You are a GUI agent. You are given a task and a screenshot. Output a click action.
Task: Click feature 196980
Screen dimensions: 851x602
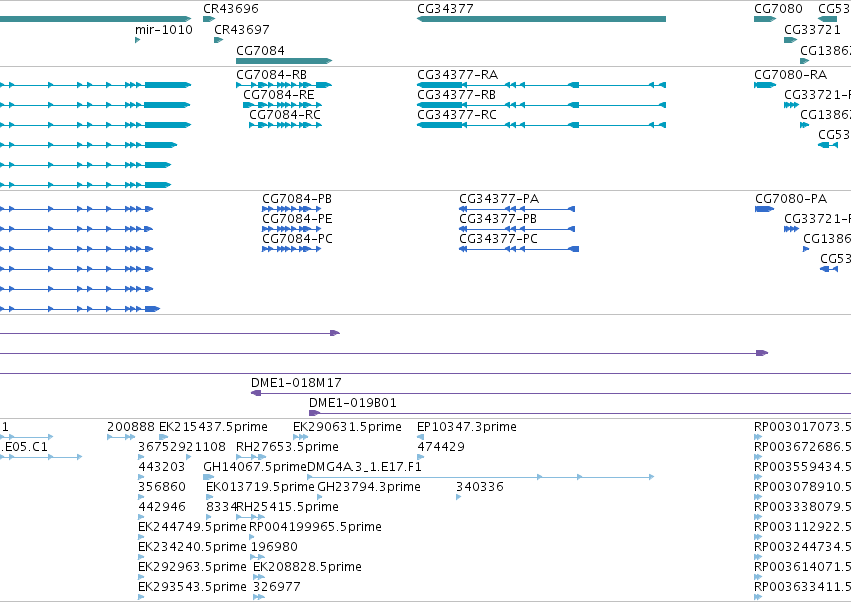[x=275, y=547]
